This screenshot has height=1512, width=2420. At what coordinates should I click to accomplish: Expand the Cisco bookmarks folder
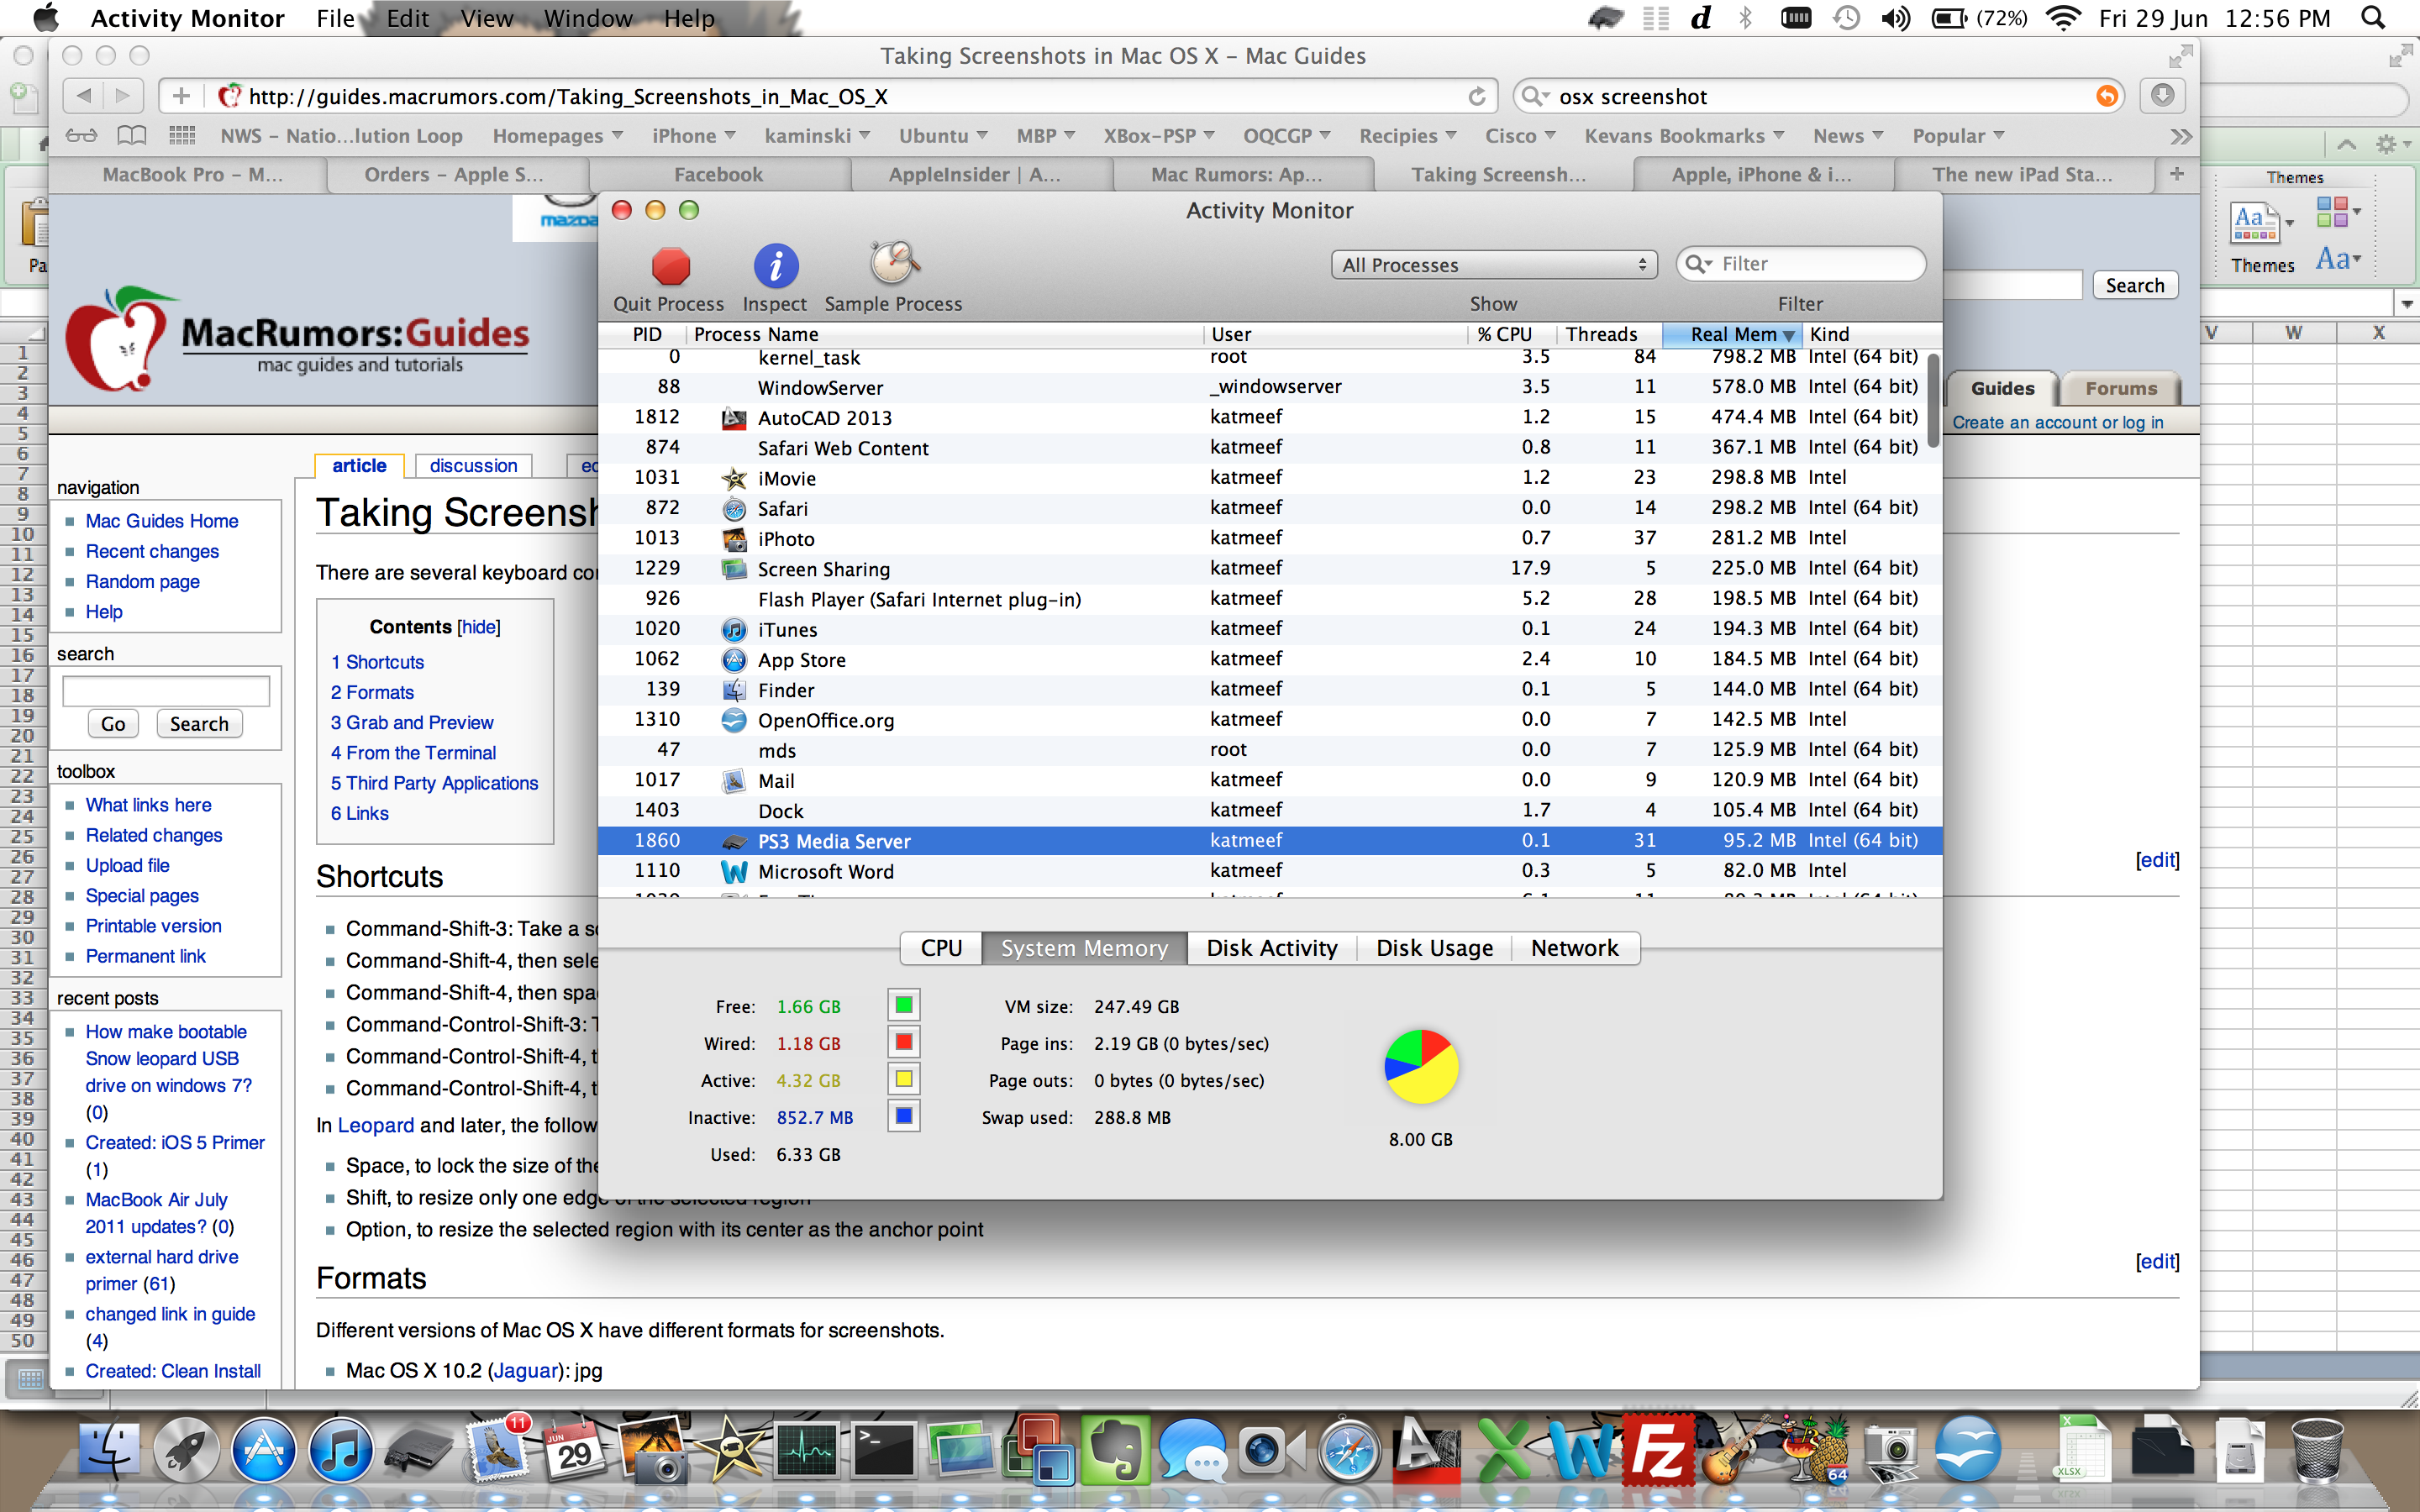pos(1520,135)
